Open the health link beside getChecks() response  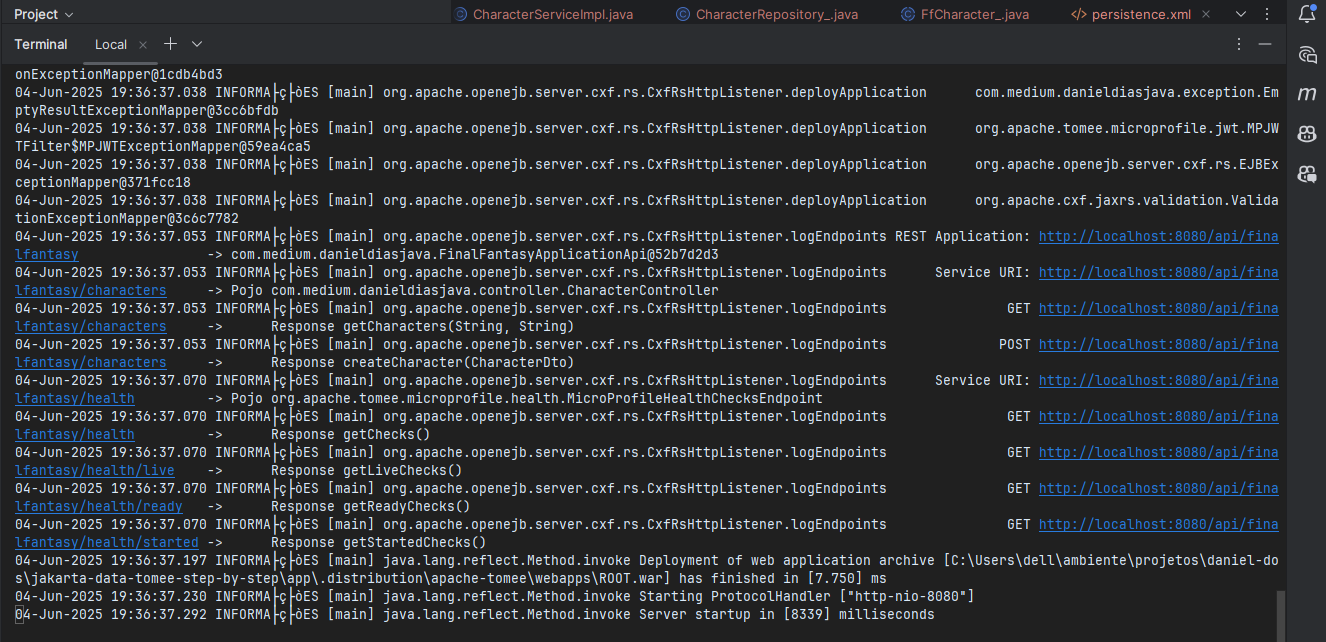point(75,434)
